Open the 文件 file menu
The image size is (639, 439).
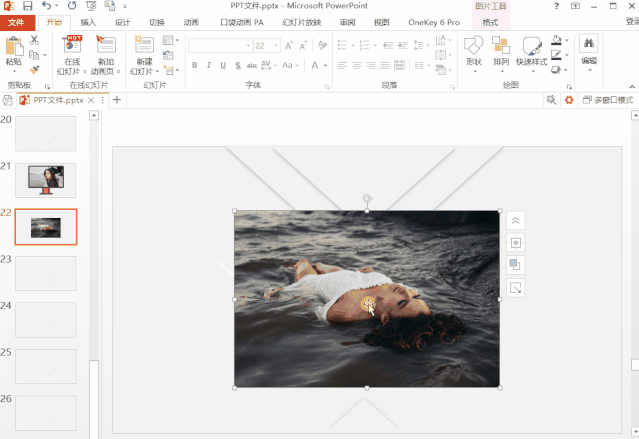pyautogui.click(x=17, y=22)
